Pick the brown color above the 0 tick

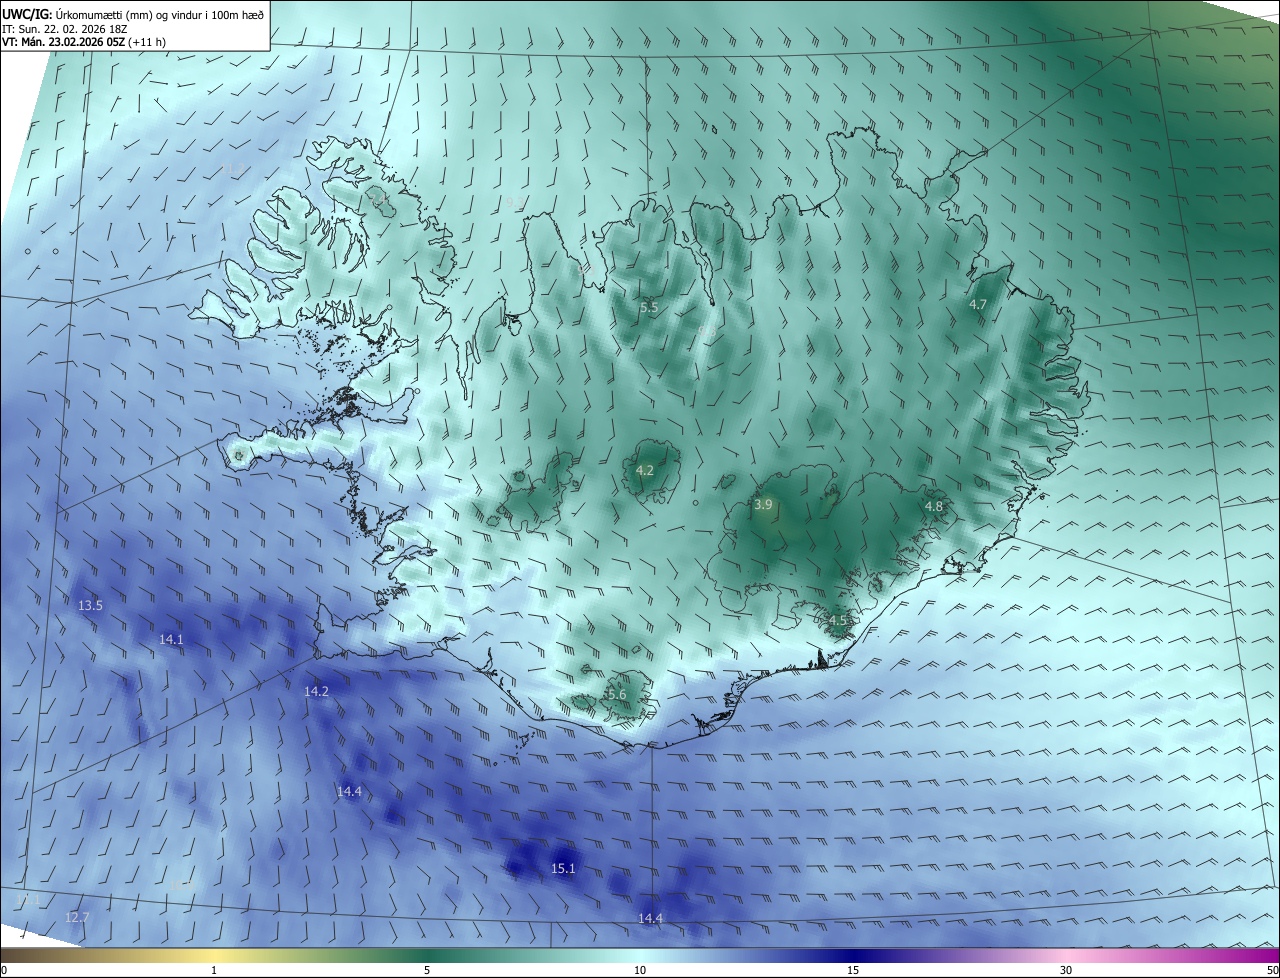click(5, 956)
